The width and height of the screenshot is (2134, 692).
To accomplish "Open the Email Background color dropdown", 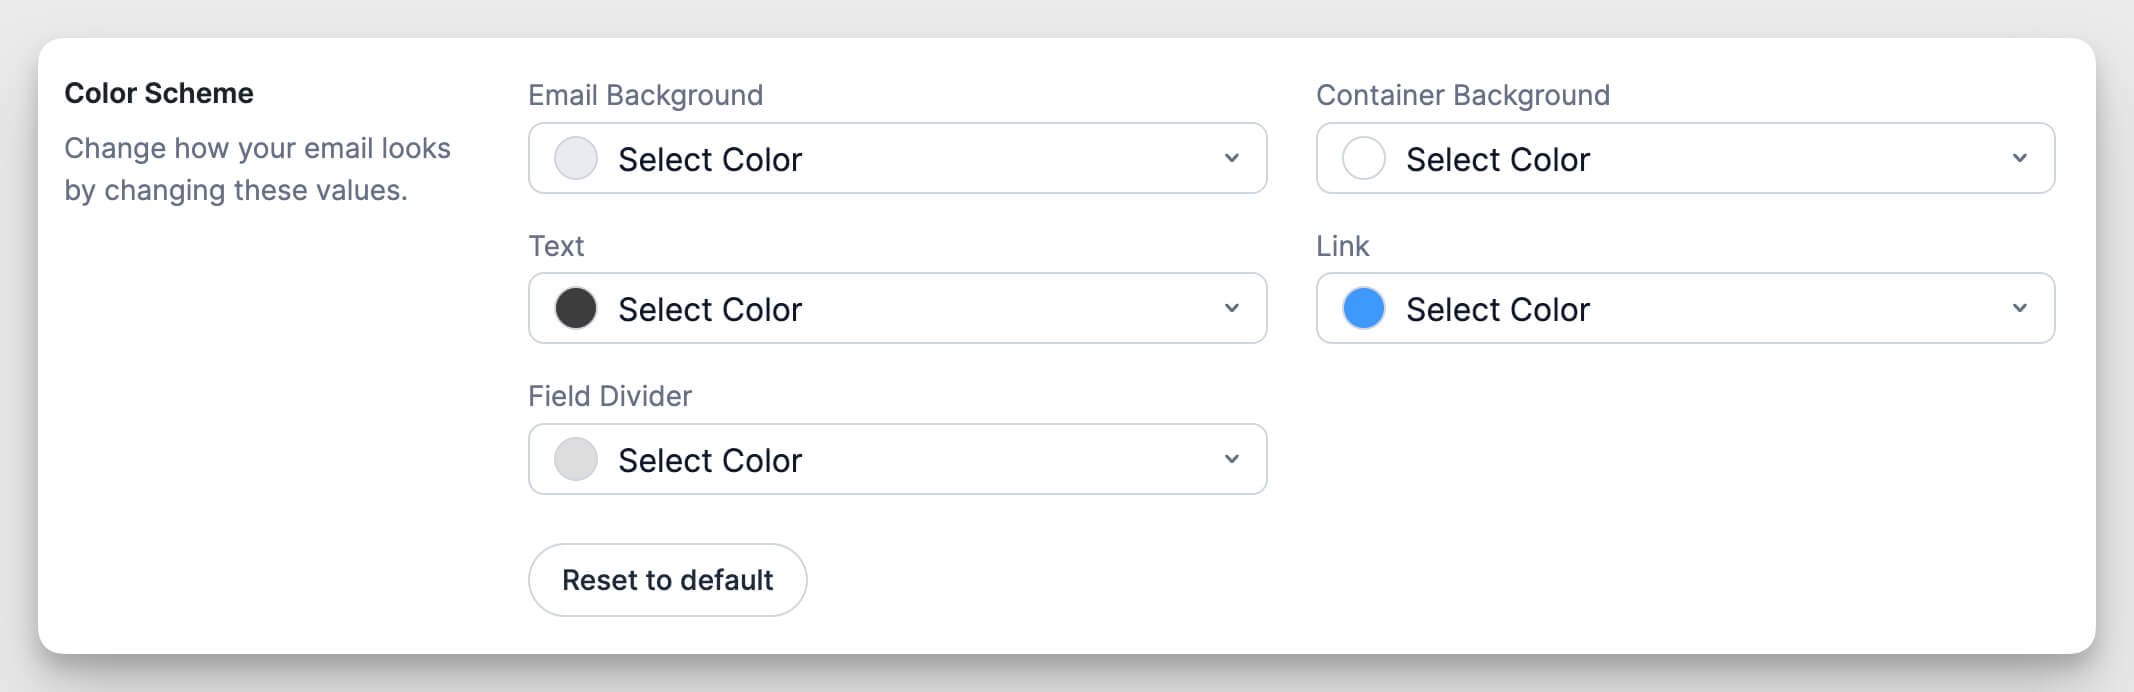I will [x=897, y=158].
